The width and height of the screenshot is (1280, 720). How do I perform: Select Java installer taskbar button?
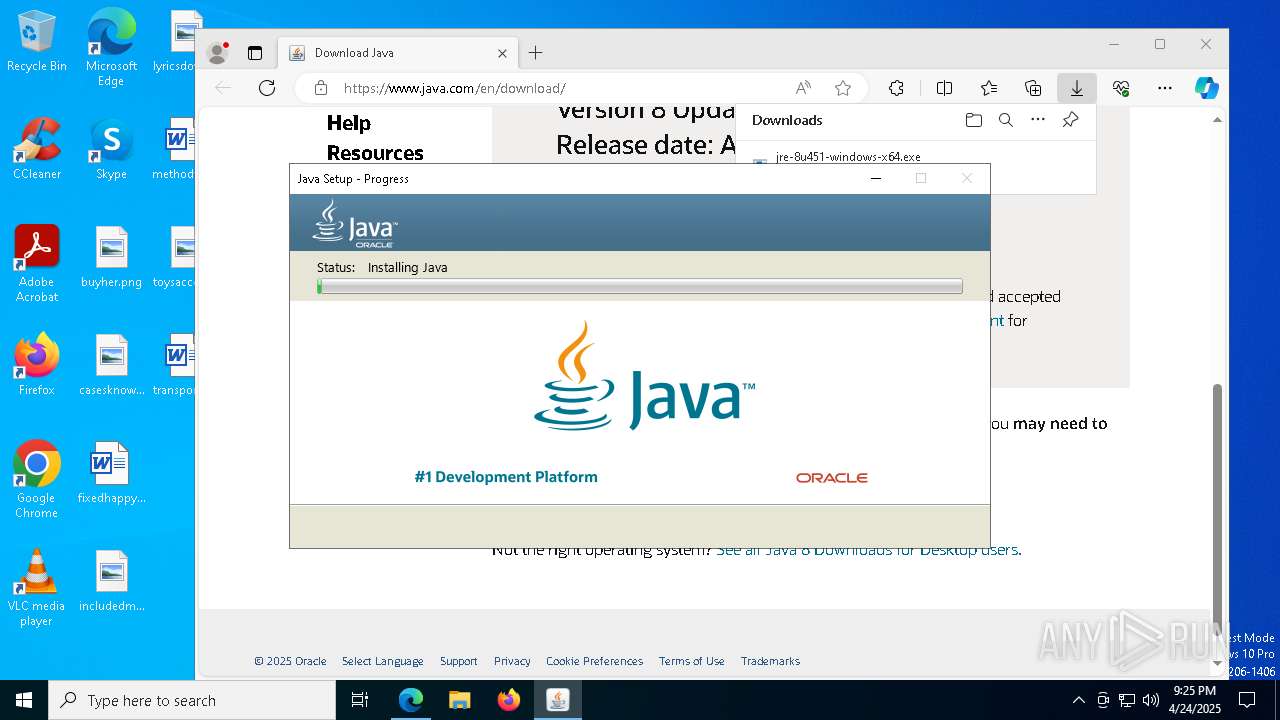click(x=558, y=700)
